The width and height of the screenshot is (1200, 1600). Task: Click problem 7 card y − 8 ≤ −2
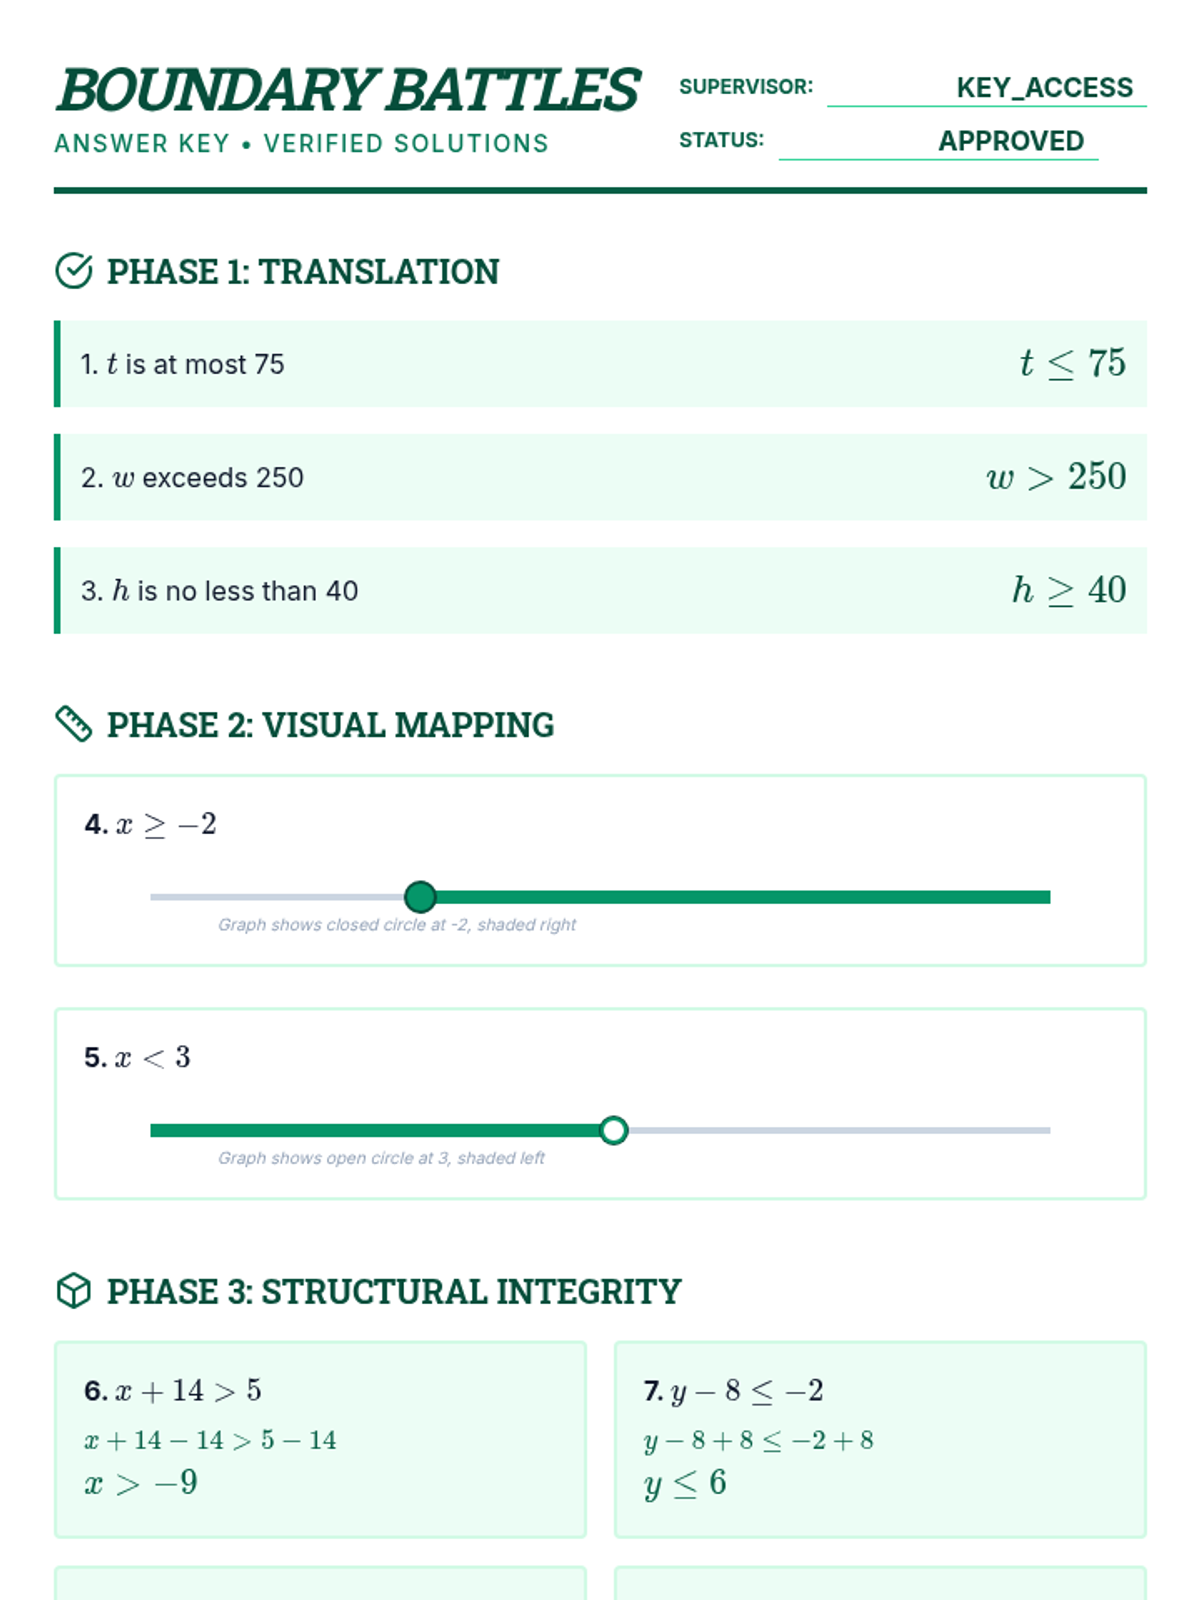pyautogui.click(x=880, y=1438)
